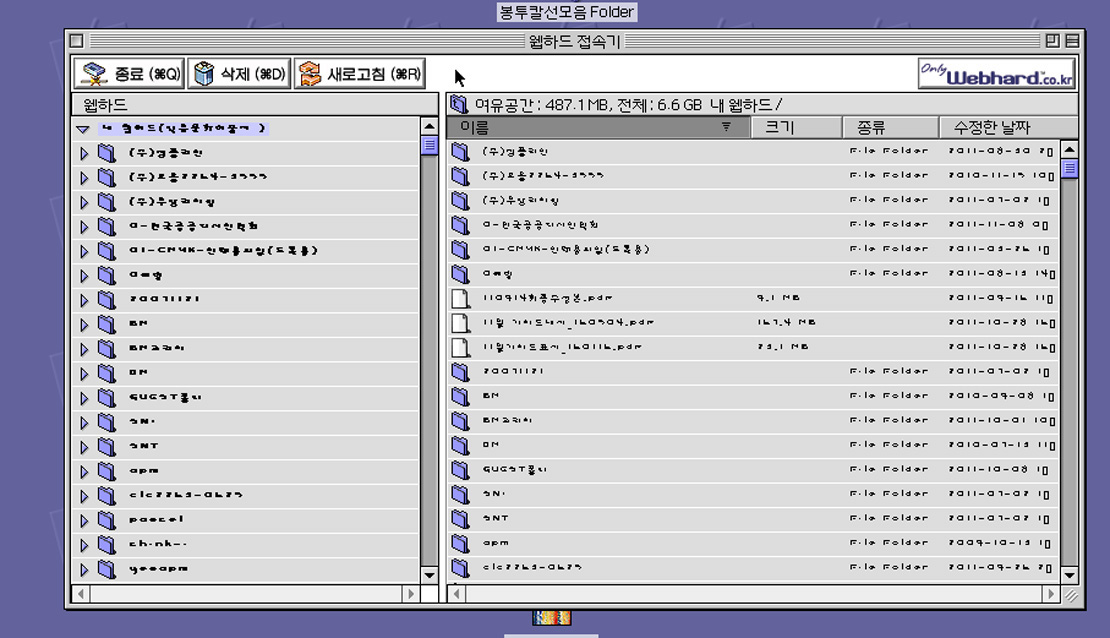Click the webhard icon beside 여유공간 text

(x=458, y=104)
